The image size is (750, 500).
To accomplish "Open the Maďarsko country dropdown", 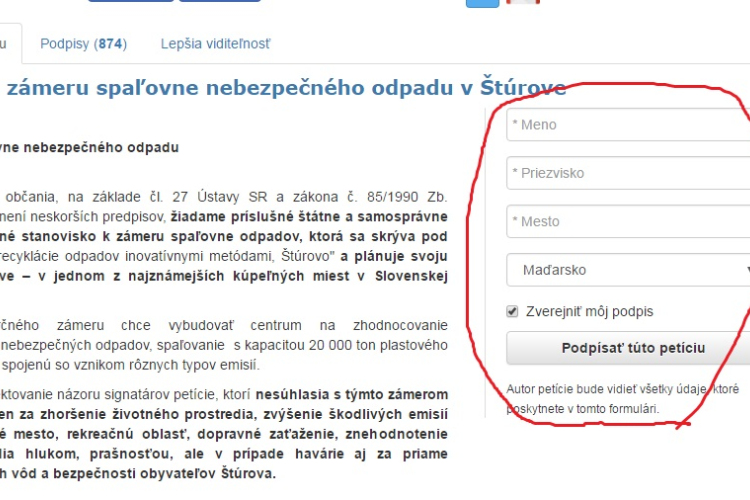I will 628,270.
